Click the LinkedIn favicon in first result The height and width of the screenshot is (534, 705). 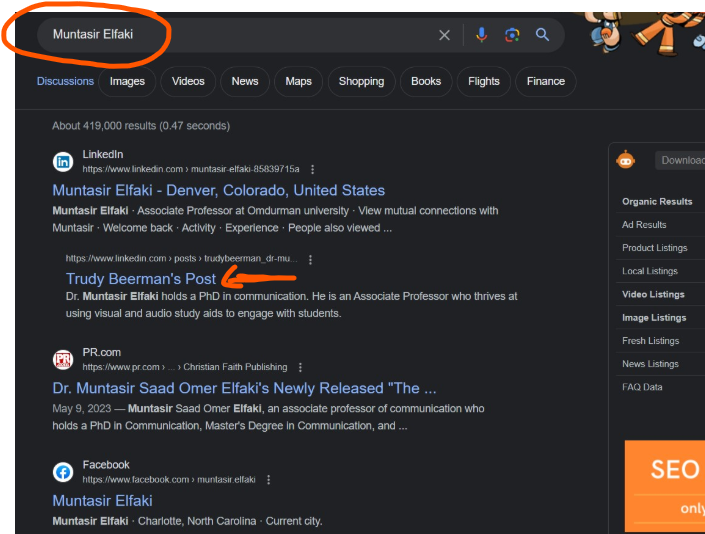[63, 162]
